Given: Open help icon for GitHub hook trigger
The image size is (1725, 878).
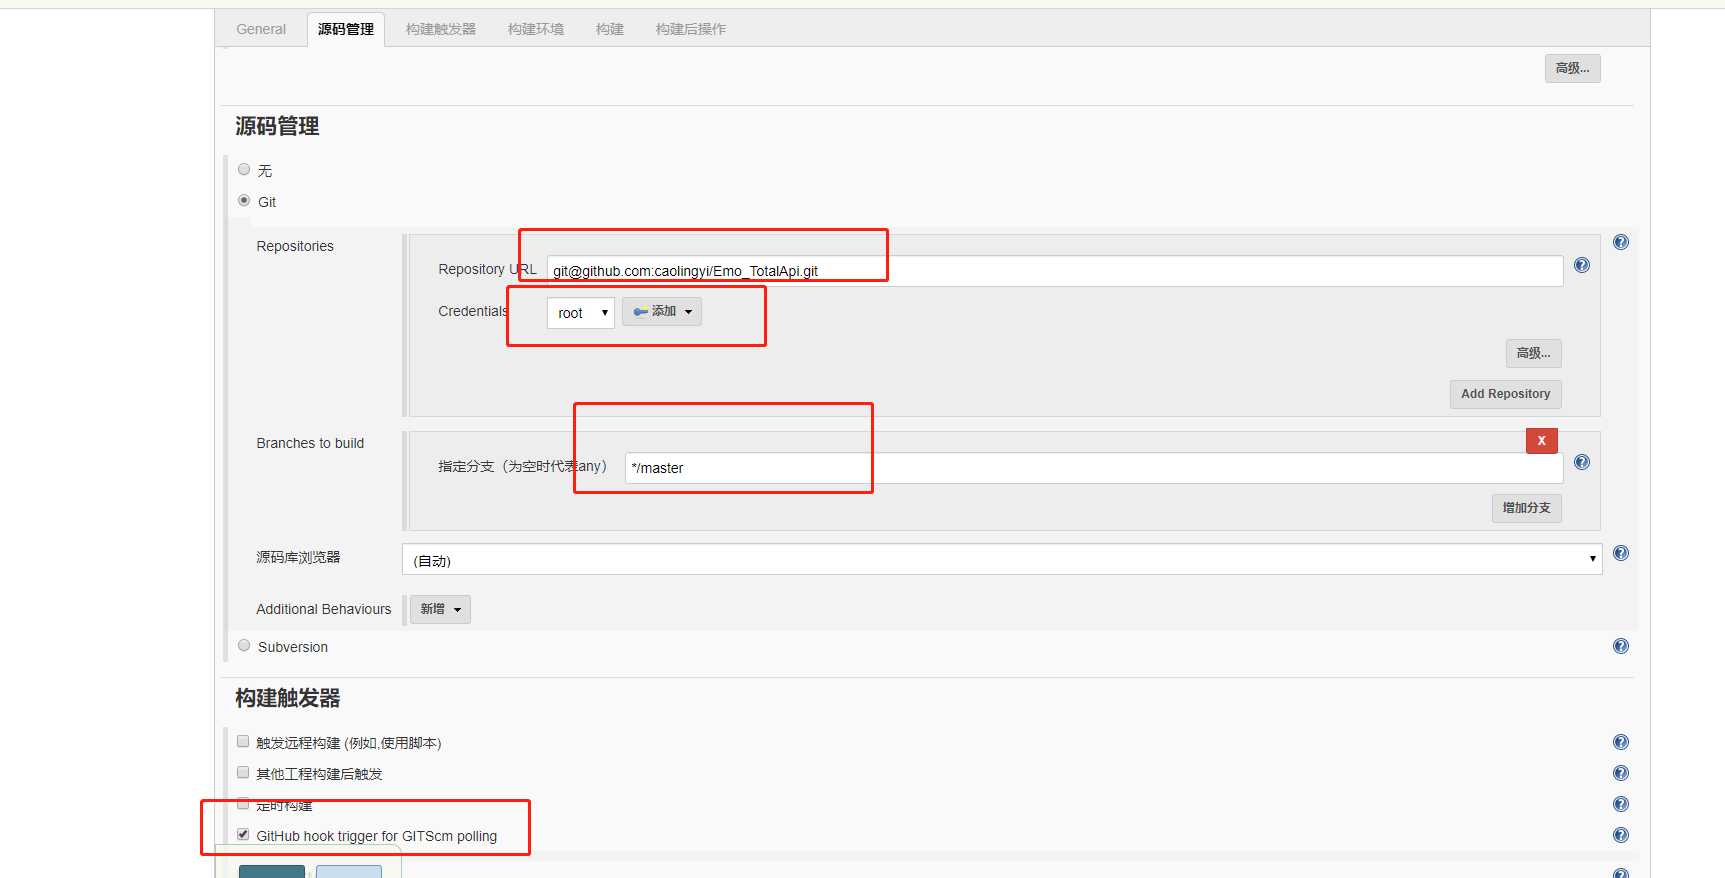Looking at the screenshot, I should coord(1621,835).
